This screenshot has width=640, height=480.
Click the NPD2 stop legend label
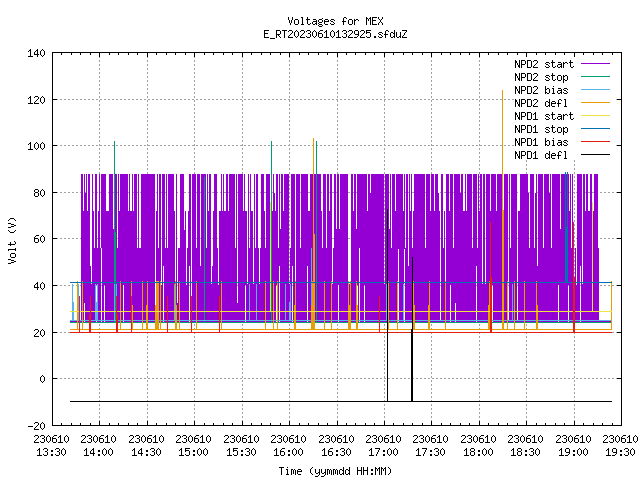pos(541,77)
